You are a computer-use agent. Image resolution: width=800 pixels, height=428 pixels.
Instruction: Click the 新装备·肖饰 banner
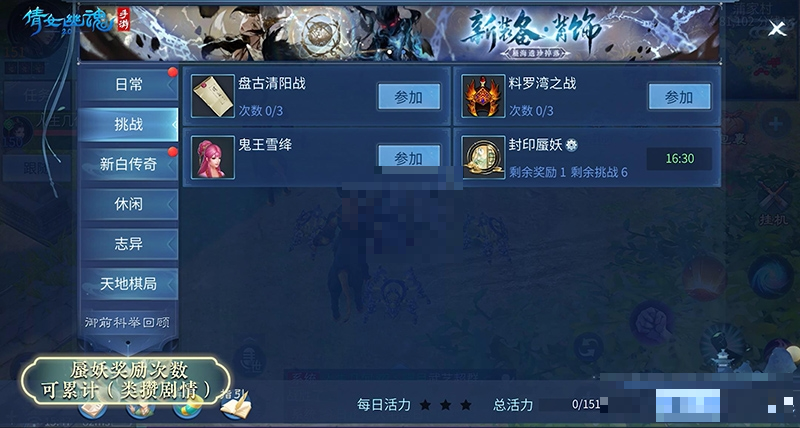[x=400, y=33]
